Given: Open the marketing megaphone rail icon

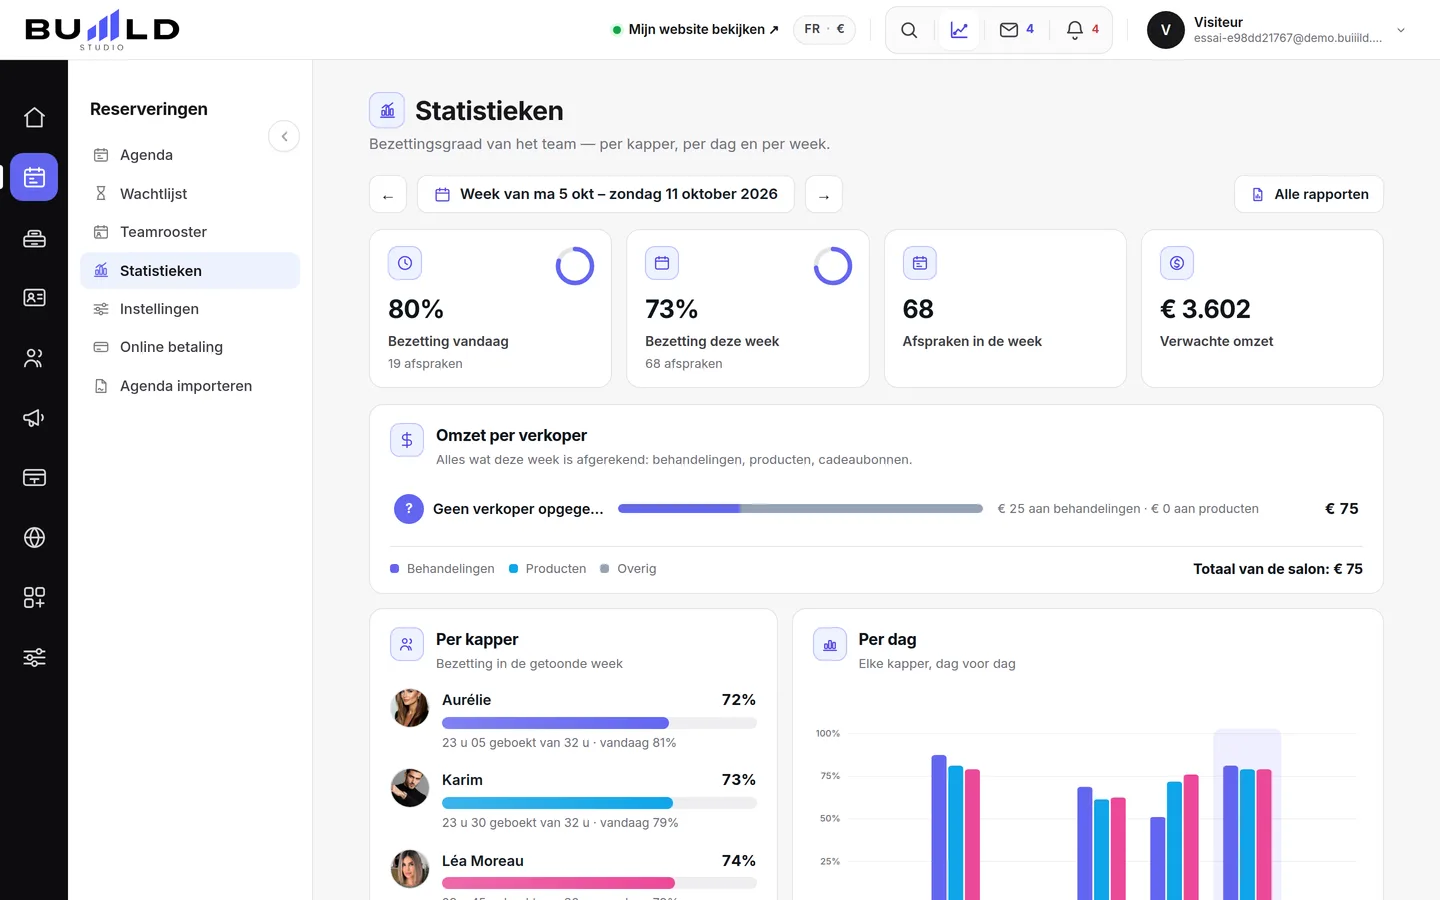Looking at the screenshot, I should pyautogui.click(x=34, y=418).
